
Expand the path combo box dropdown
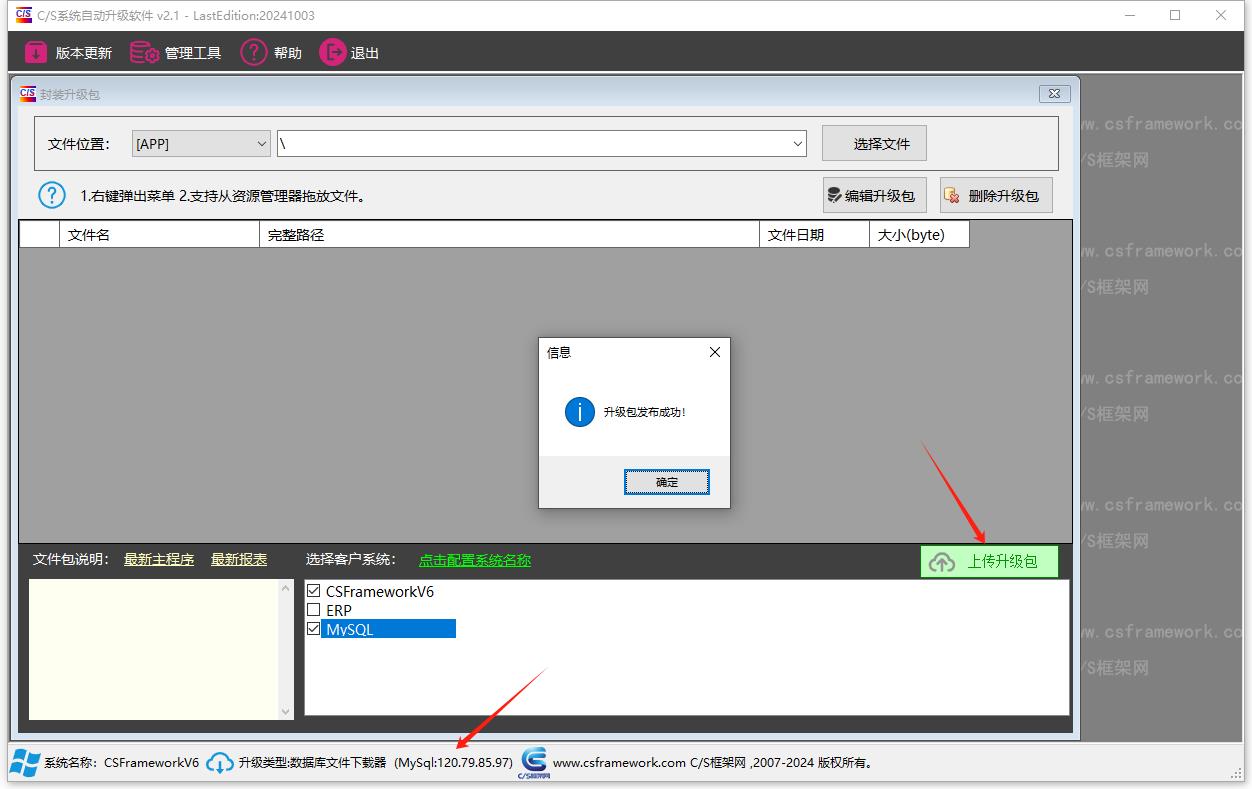tap(798, 144)
